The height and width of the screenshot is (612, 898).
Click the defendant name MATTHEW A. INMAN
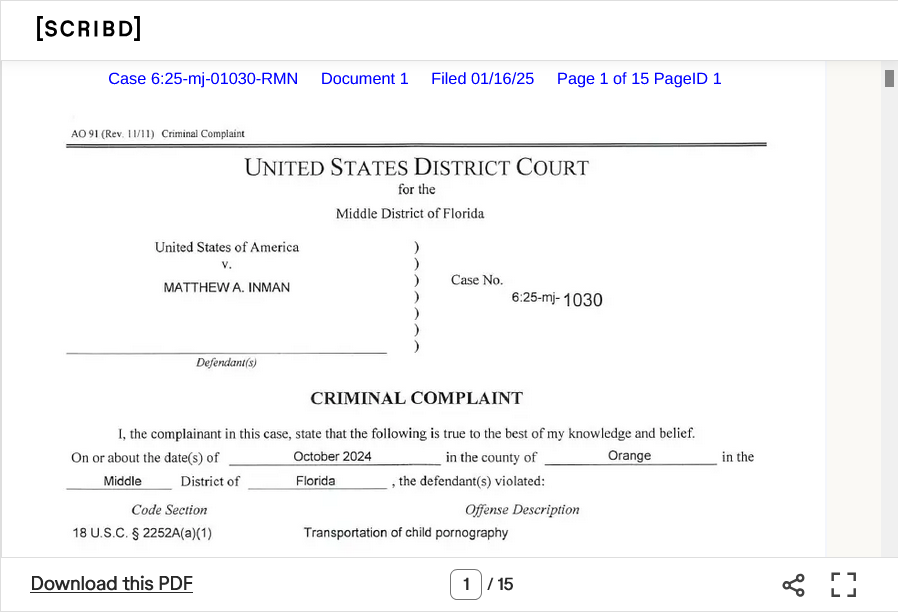227,288
